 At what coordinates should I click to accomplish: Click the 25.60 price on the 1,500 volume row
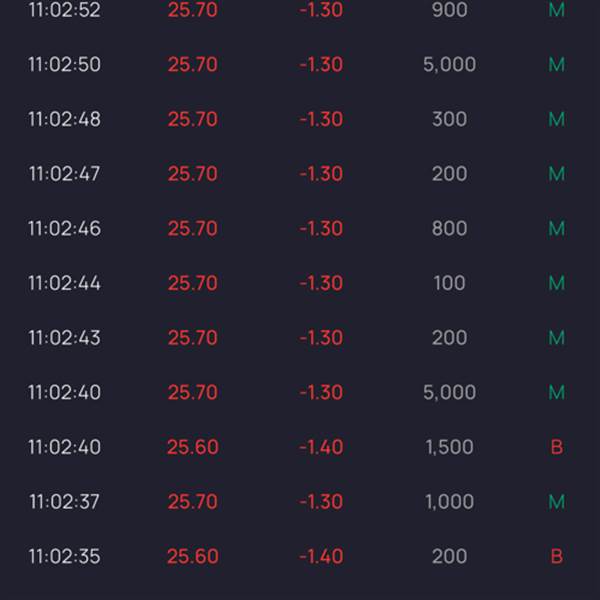193,447
